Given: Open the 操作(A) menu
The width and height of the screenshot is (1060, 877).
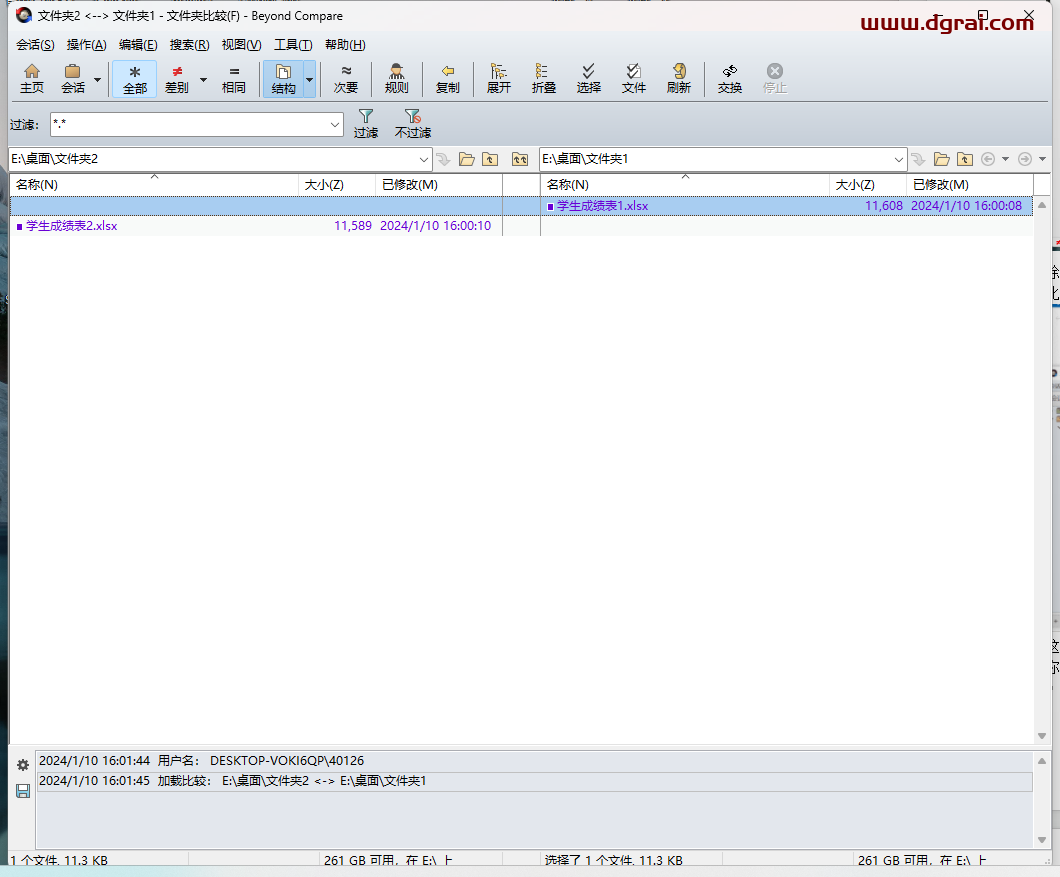Looking at the screenshot, I should click(87, 45).
